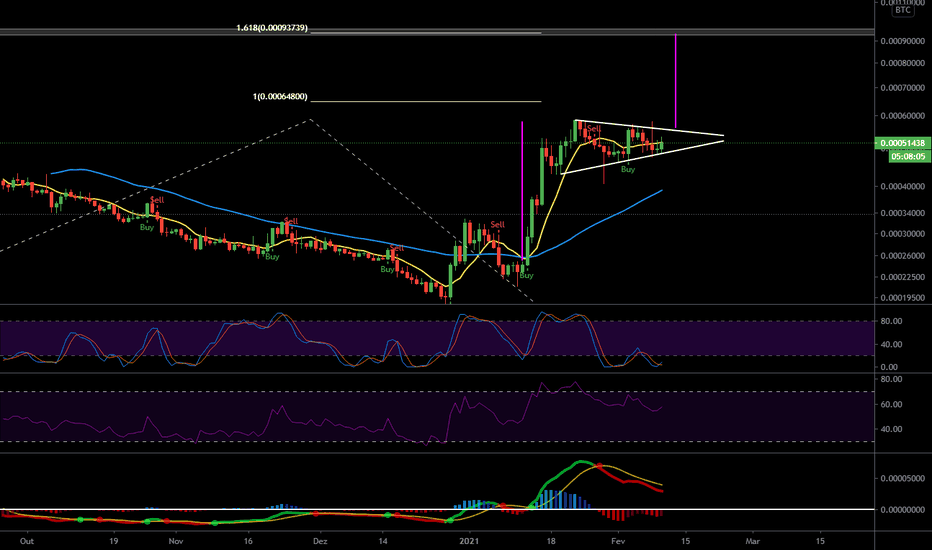Viewport: 932px width, 550px height.
Task: Click the 0.00026000 price axis label
Action: point(902,256)
